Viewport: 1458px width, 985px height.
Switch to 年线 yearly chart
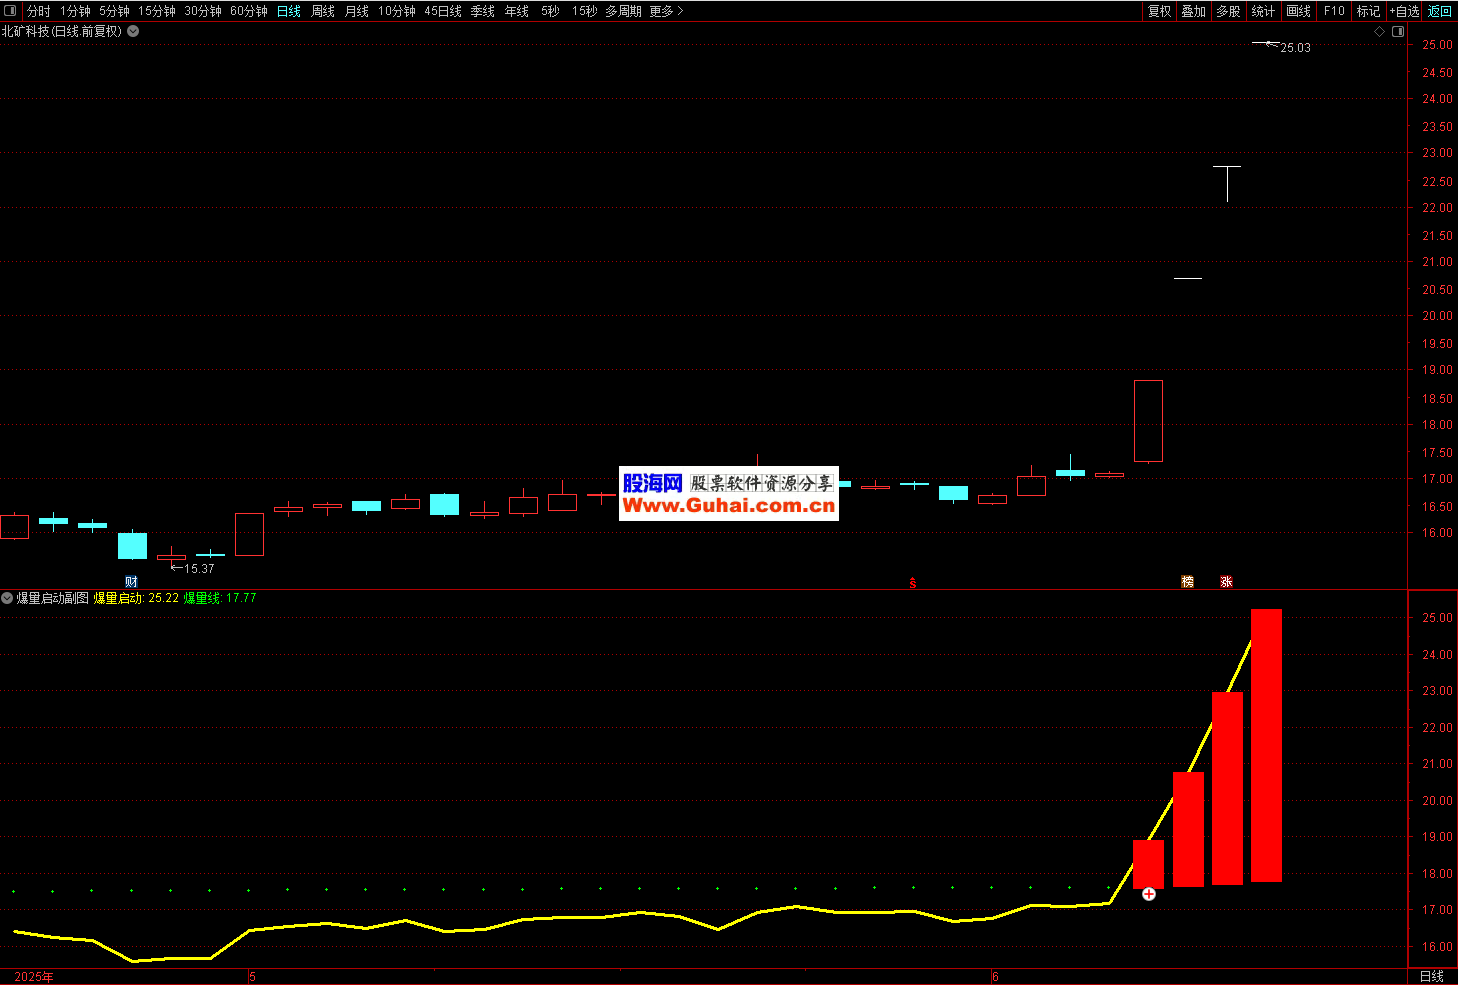517,11
